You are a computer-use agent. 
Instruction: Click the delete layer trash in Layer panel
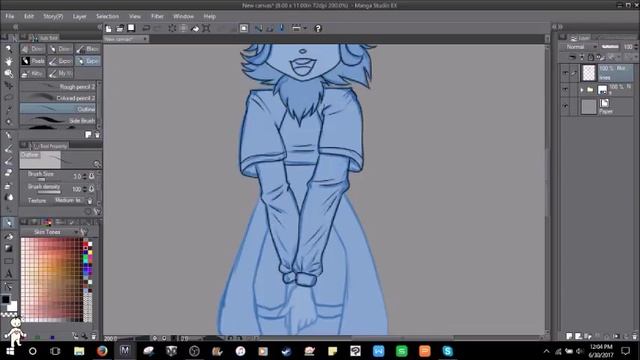635,336
